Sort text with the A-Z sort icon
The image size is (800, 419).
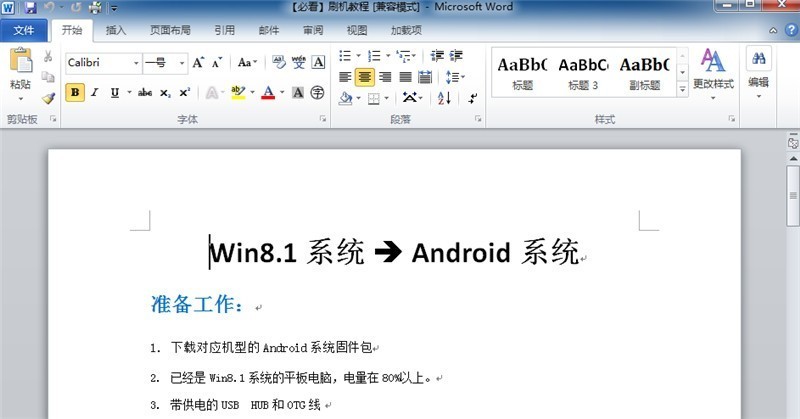pos(444,97)
